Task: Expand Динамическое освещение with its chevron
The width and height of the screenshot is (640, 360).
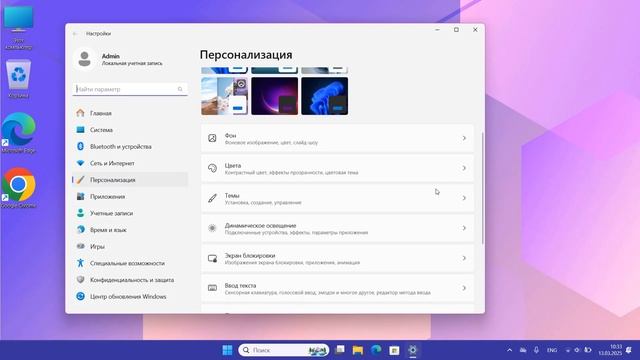Action: (464, 228)
